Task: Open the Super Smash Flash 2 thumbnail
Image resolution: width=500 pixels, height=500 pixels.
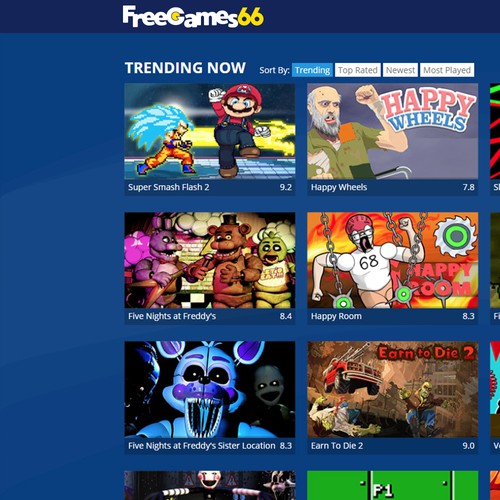Action: click(210, 131)
